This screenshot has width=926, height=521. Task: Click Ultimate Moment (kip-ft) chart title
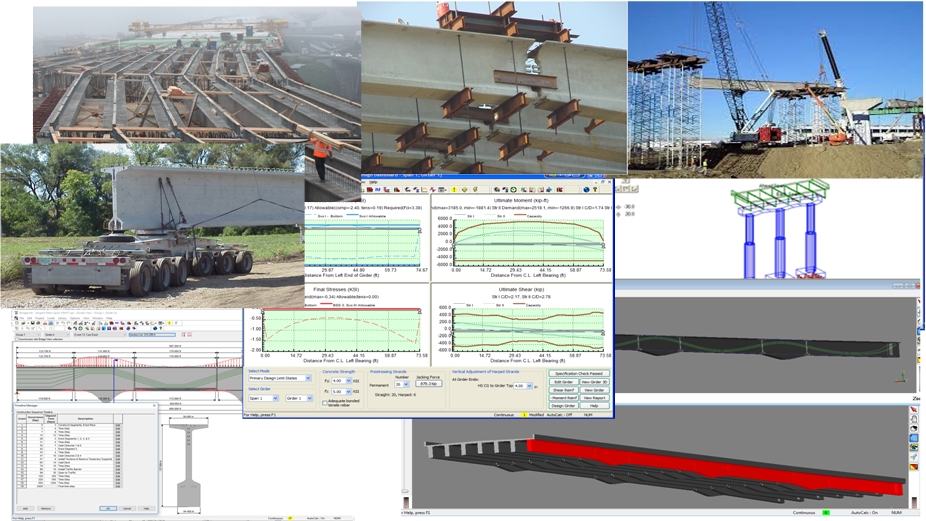coord(521,200)
